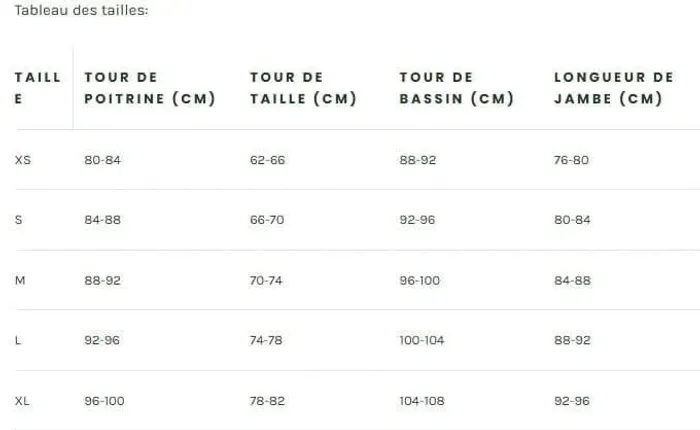This screenshot has width=700, height=430.
Task: Click the 96-100 hip value for M
Action: pos(420,280)
